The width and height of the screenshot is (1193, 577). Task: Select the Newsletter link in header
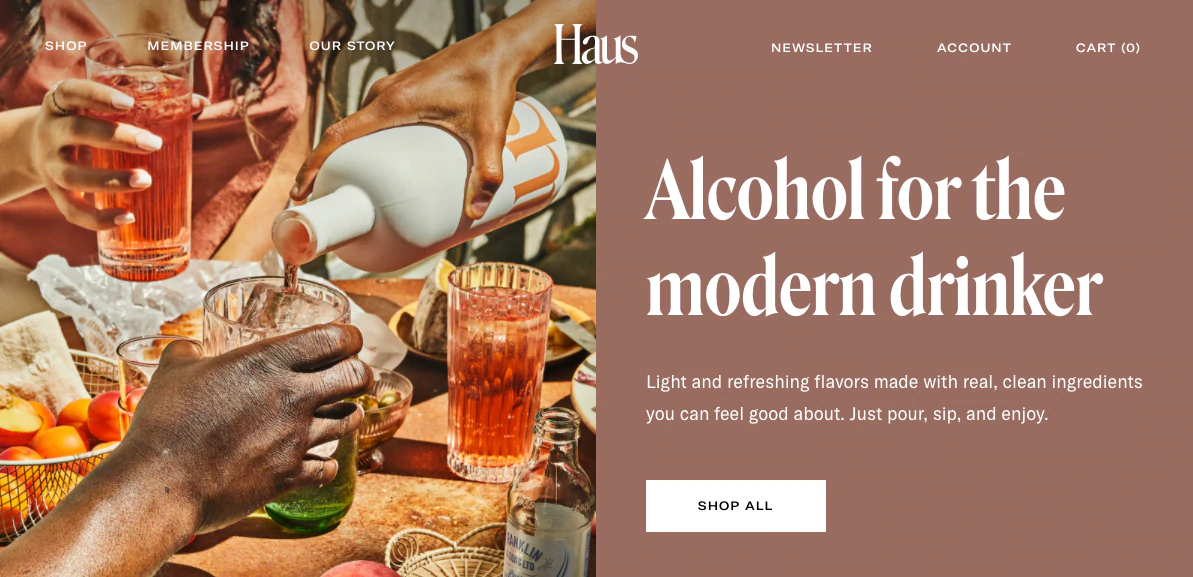pos(822,48)
